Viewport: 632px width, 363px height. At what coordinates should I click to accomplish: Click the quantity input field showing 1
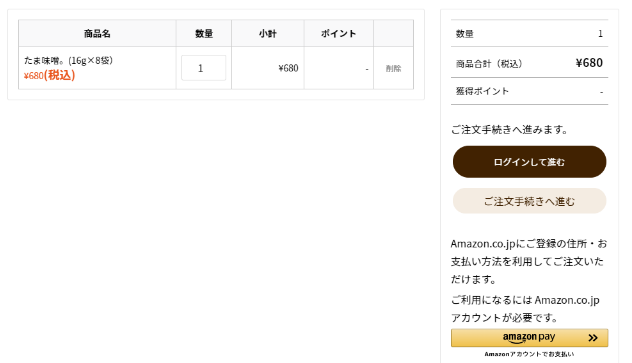204,68
